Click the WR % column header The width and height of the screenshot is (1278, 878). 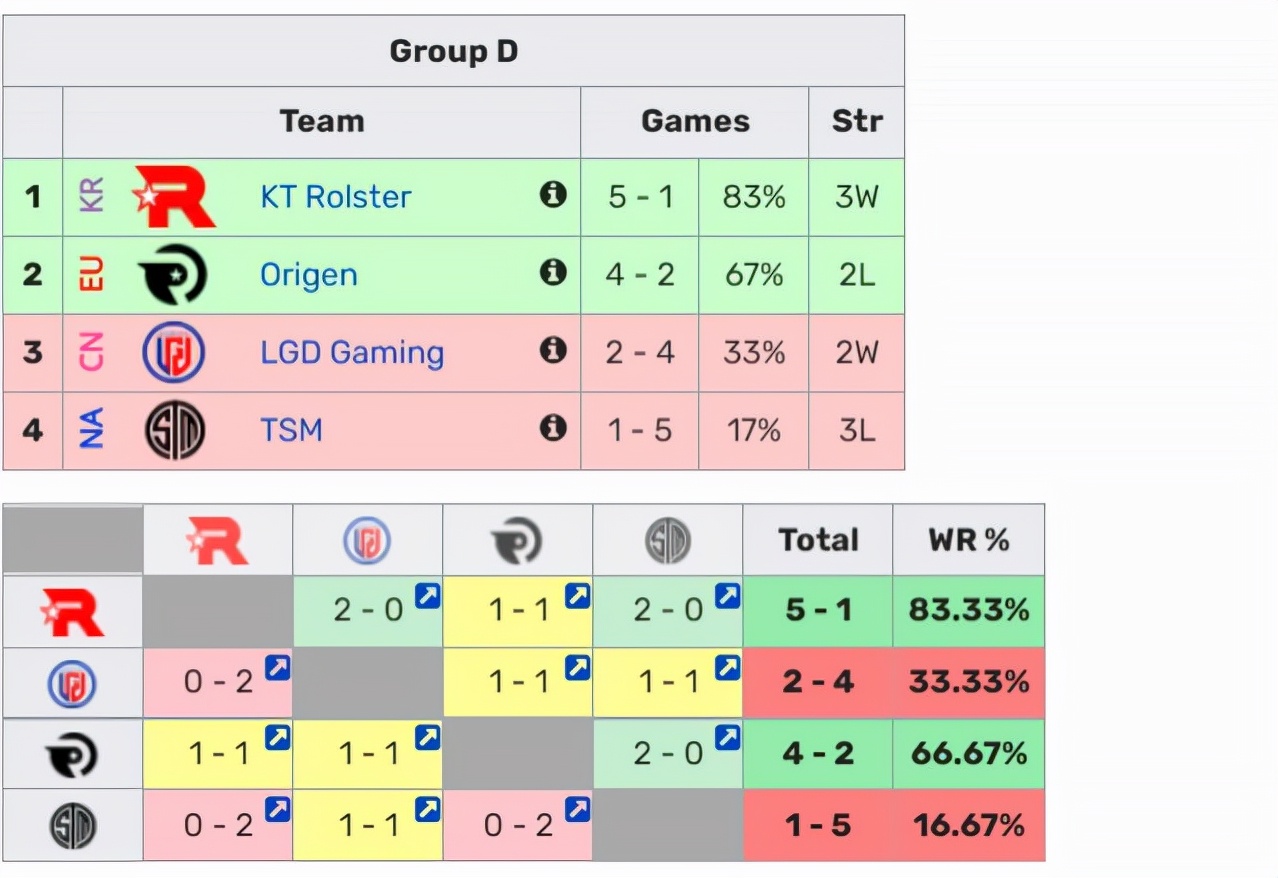(966, 540)
